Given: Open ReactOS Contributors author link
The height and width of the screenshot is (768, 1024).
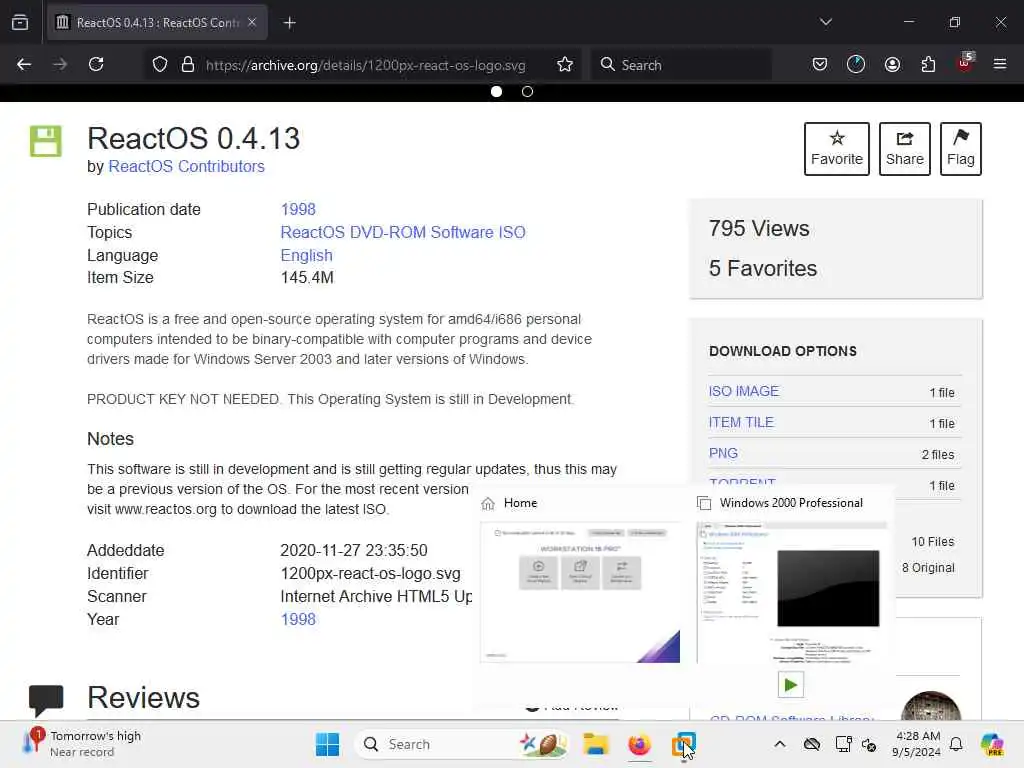Looking at the screenshot, I should point(186,167).
